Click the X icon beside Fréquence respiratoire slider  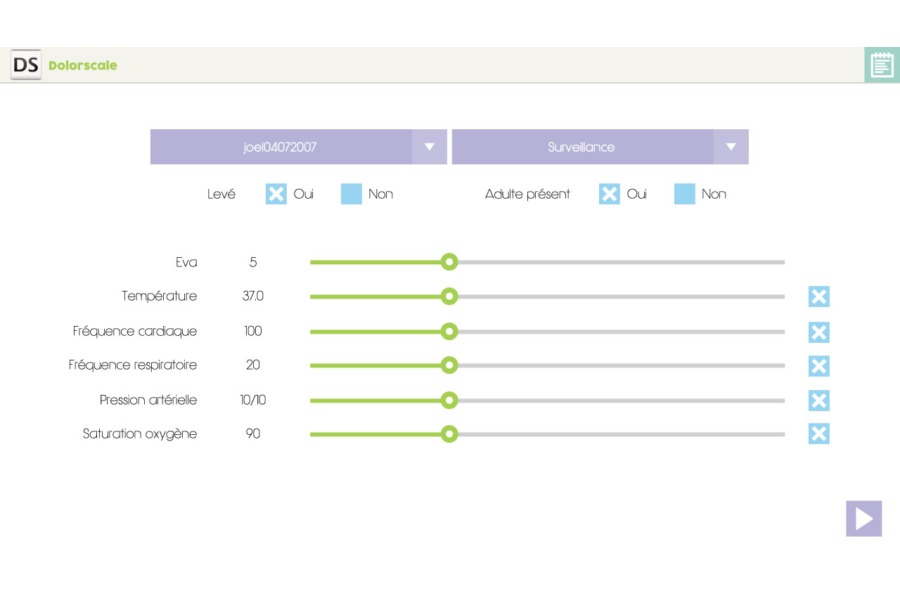[819, 366]
